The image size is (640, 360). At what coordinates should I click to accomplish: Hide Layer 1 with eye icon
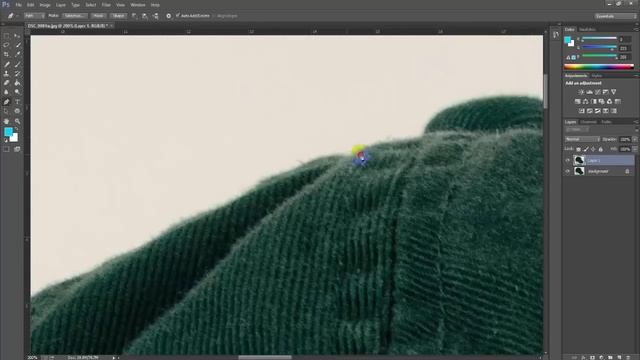click(x=567, y=160)
